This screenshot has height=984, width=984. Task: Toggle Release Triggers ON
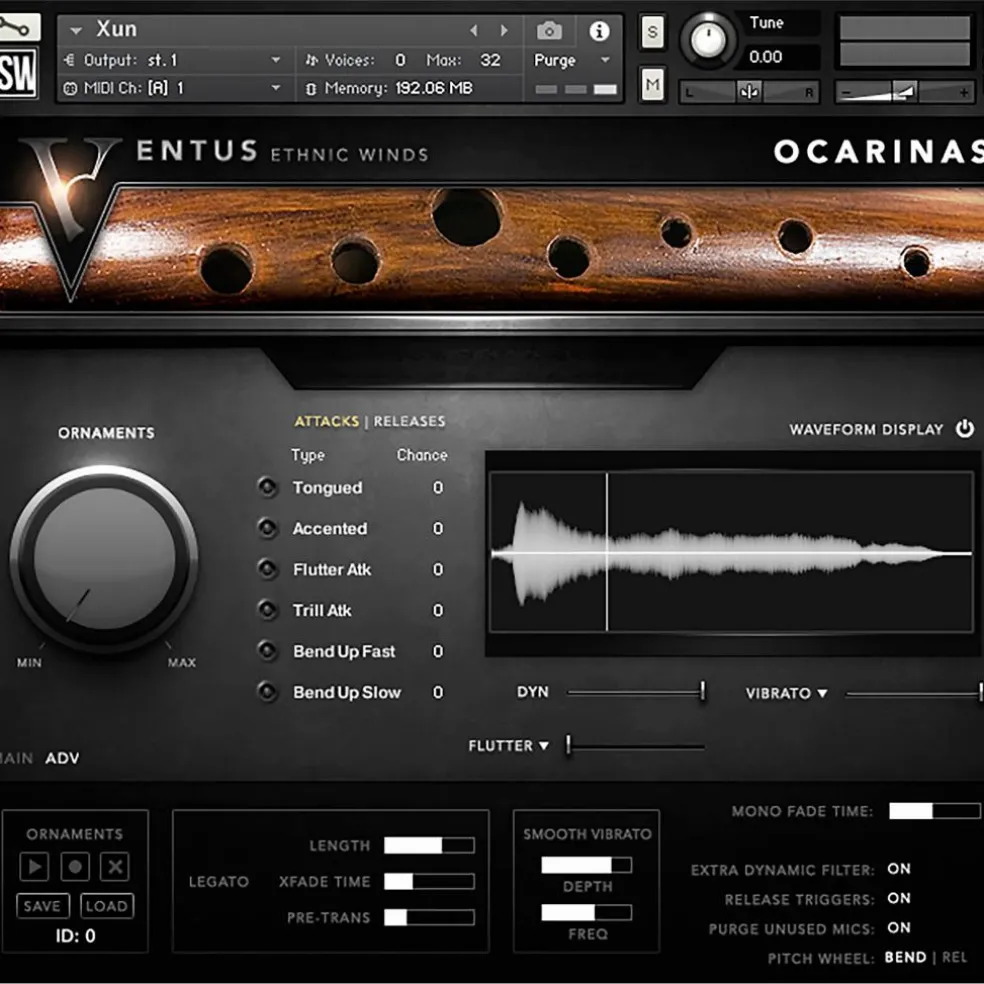(x=899, y=898)
